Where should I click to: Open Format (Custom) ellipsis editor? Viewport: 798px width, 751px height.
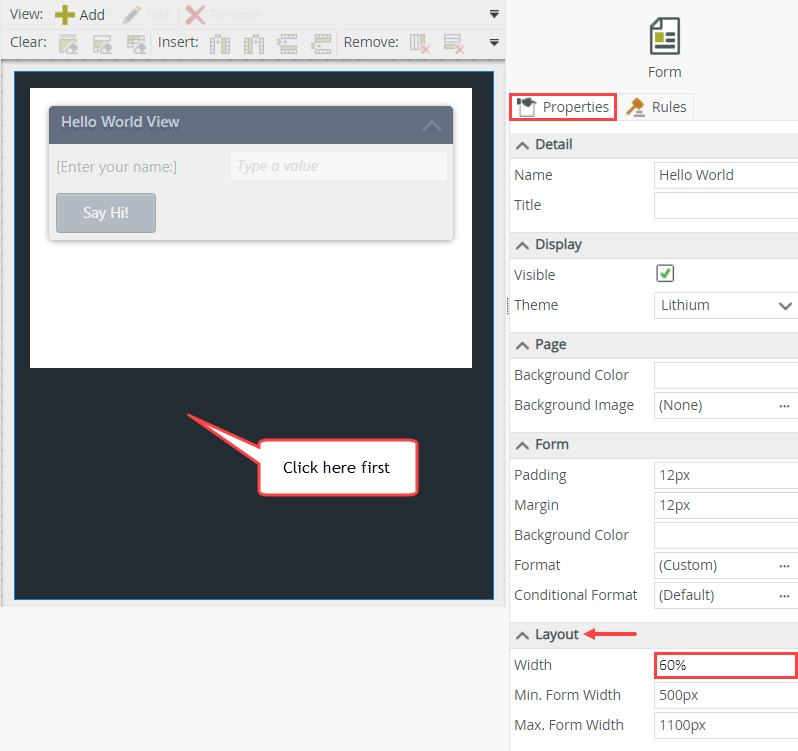point(784,566)
